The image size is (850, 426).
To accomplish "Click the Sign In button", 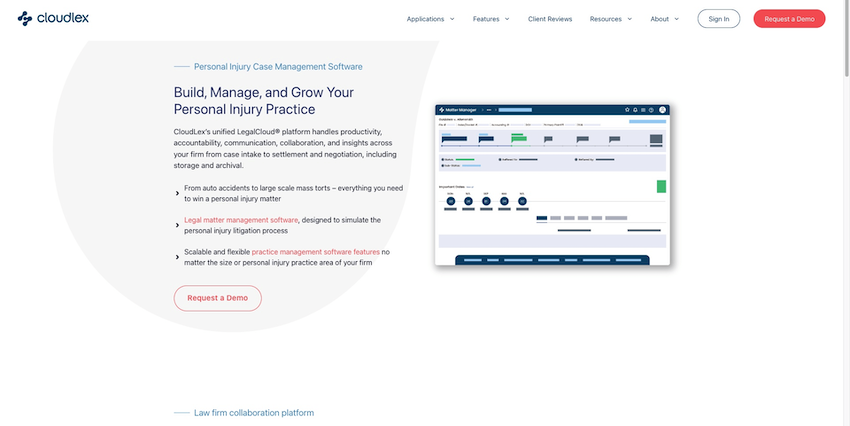I will (x=719, y=18).
